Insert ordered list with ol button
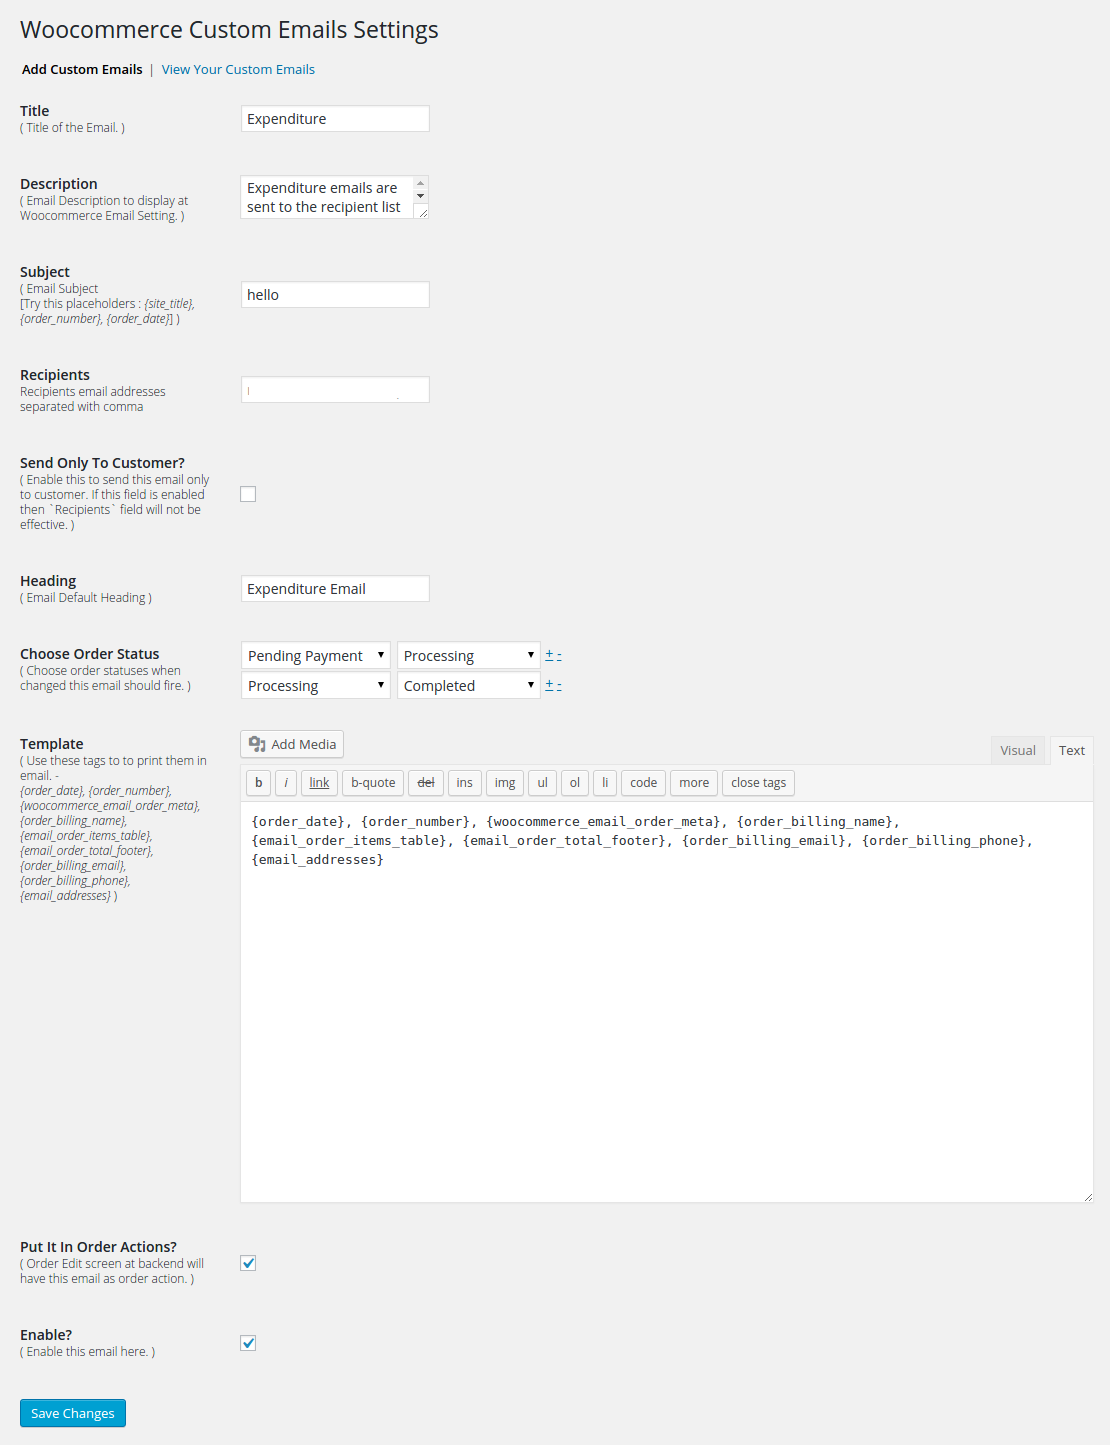The height and width of the screenshot is (1445, 1110). pyautogui.click(x=575, y=783)
